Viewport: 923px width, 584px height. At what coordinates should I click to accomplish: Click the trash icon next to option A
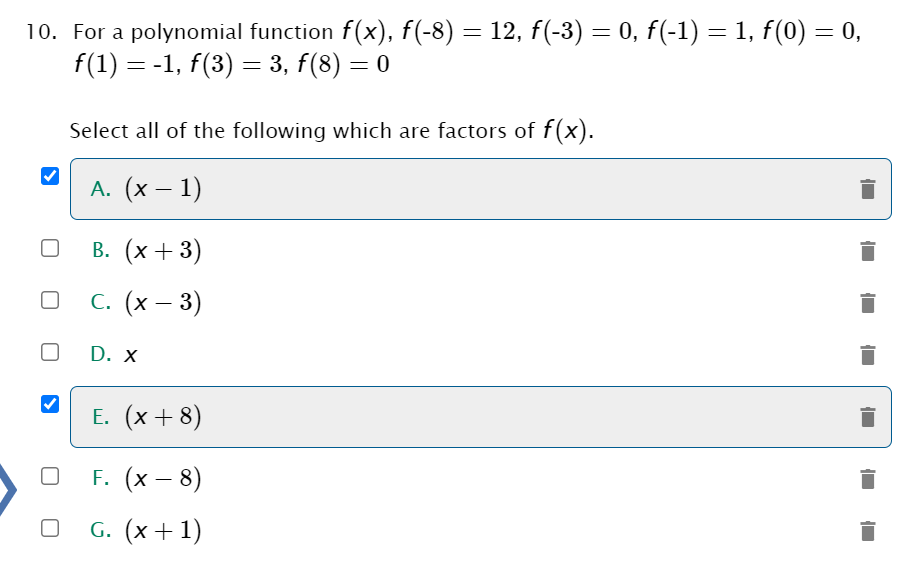(868, 190)
